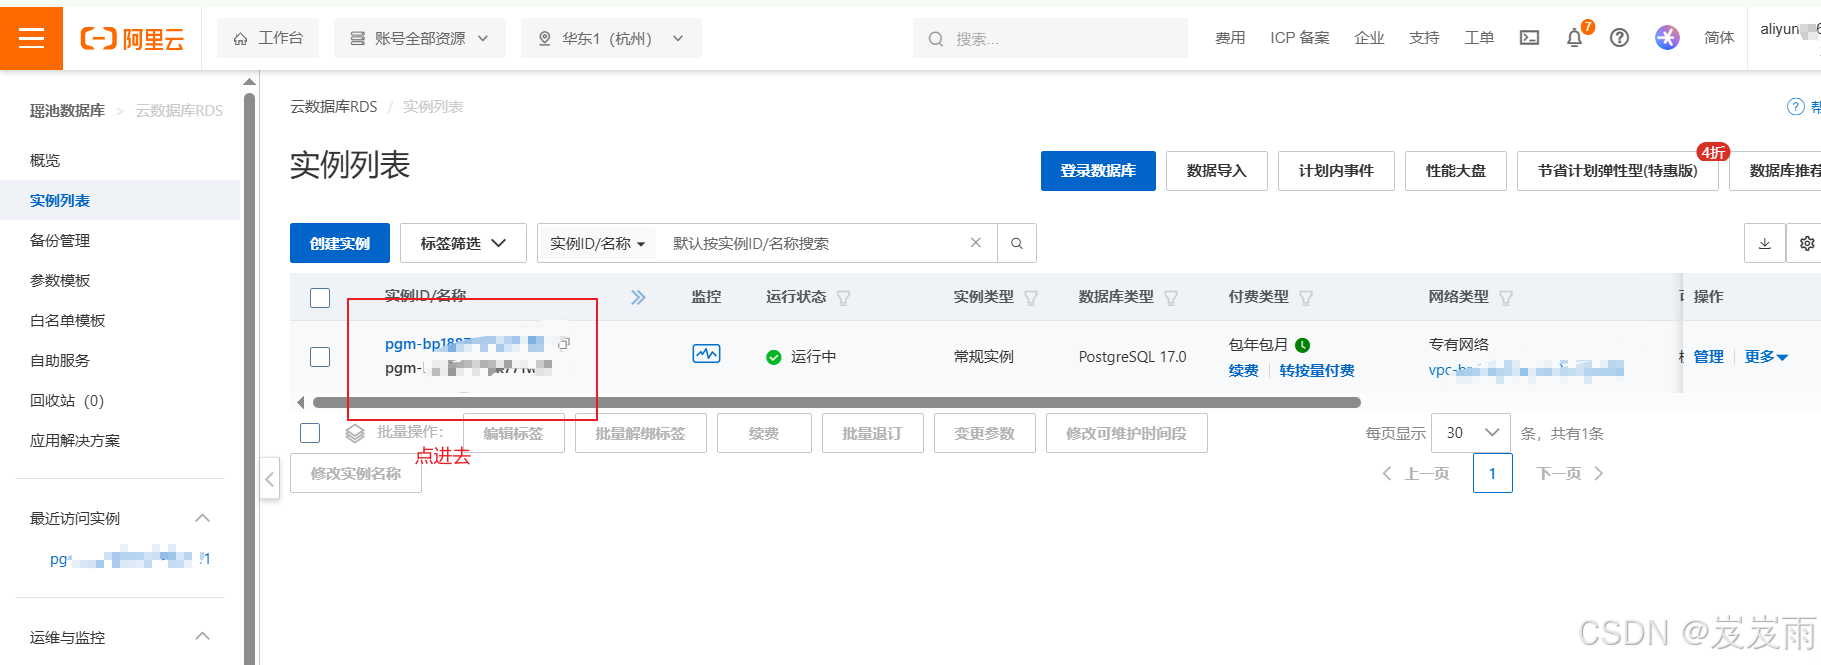Check the pgm-bp18 instance row checkbox
Screen dimensions: 1821x665
320,357
